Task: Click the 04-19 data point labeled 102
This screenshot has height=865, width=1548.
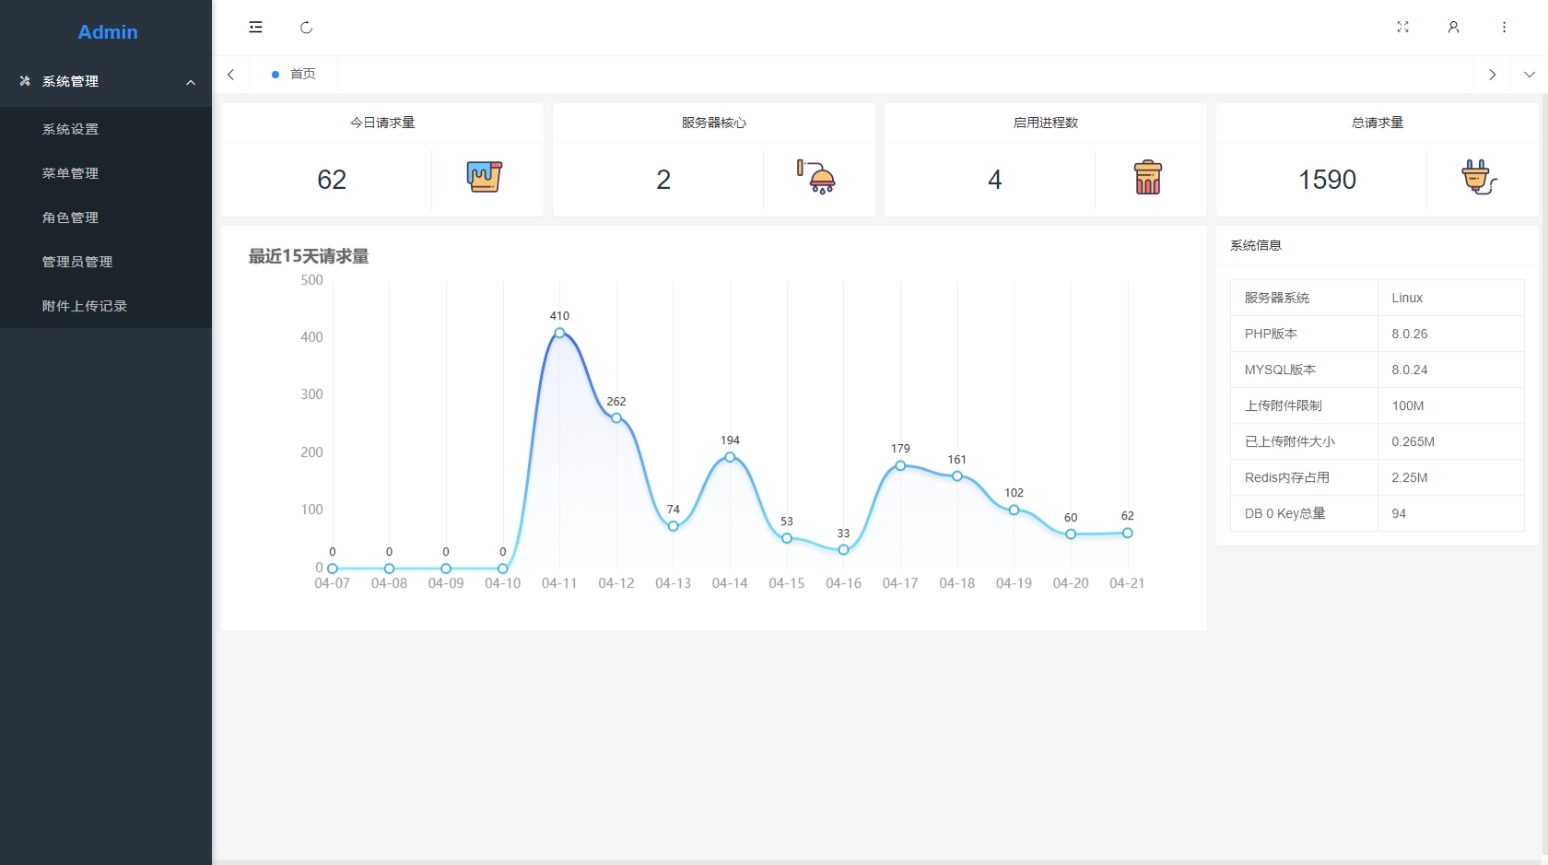Action: click(1014, 510)
